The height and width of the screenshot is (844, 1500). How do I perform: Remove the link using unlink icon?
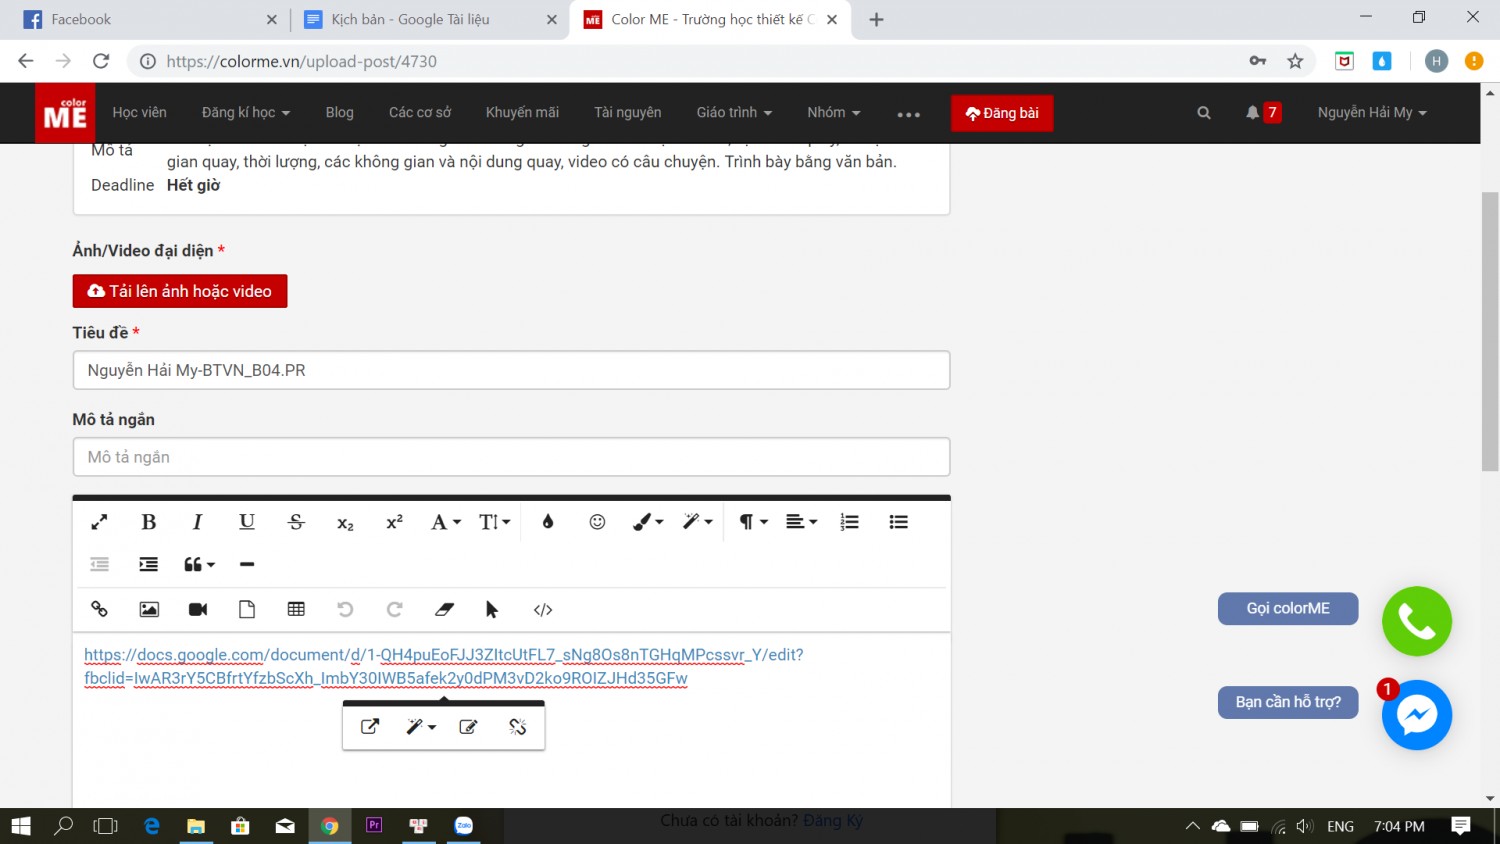517,727
